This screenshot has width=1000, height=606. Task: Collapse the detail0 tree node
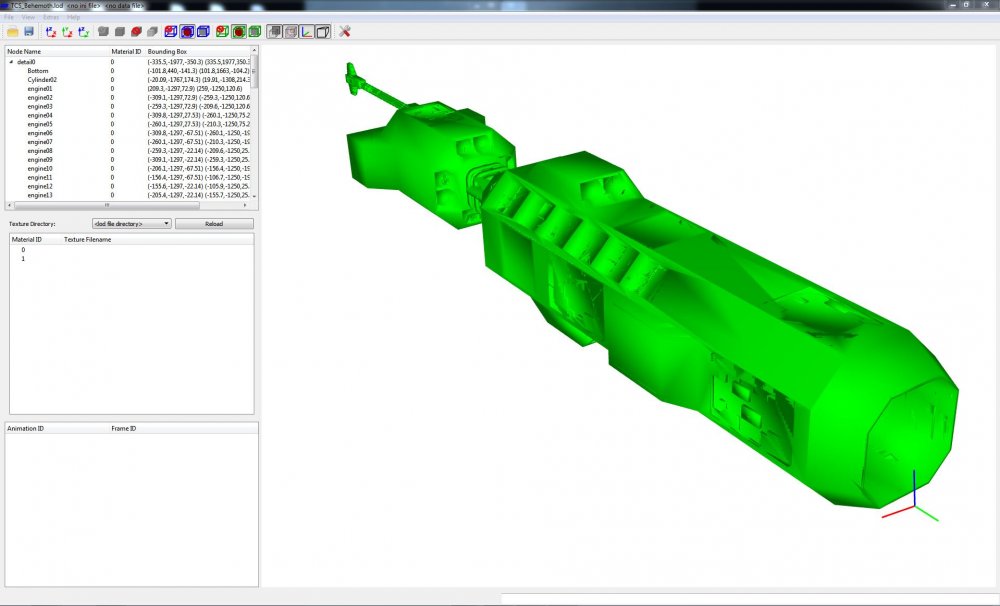11,62
